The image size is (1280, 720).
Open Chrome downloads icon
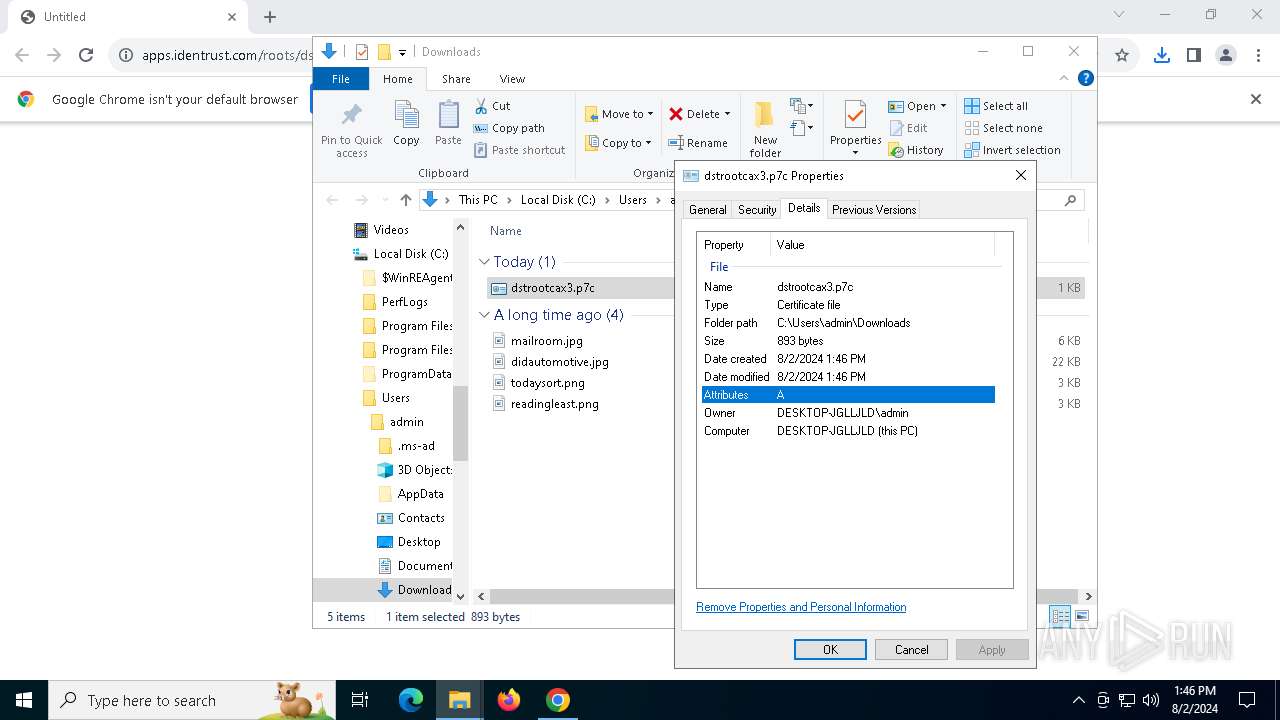(1161, 56)
